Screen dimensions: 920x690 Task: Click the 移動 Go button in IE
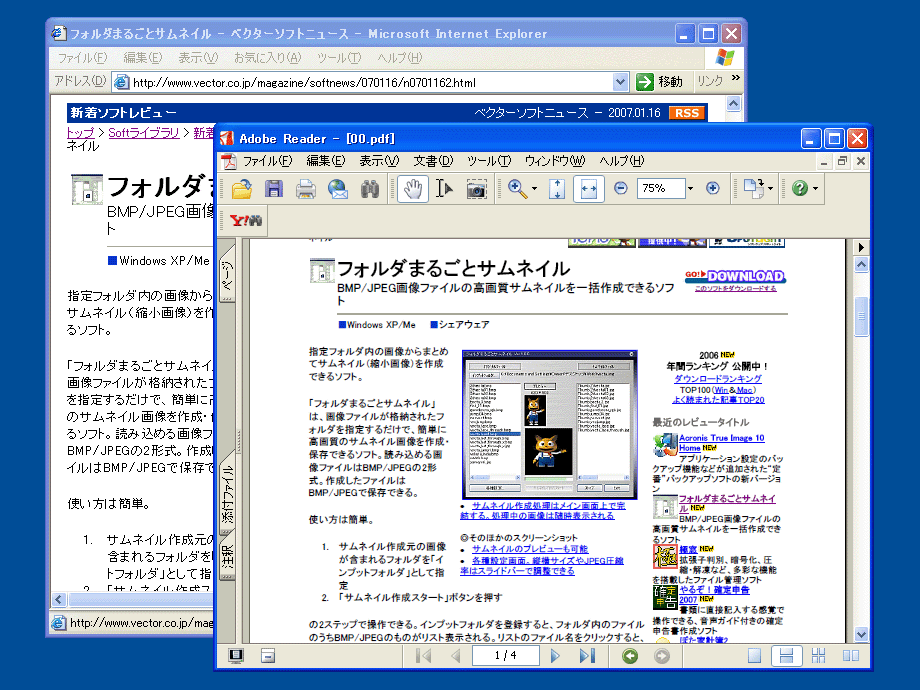click(x=660, y=82)
